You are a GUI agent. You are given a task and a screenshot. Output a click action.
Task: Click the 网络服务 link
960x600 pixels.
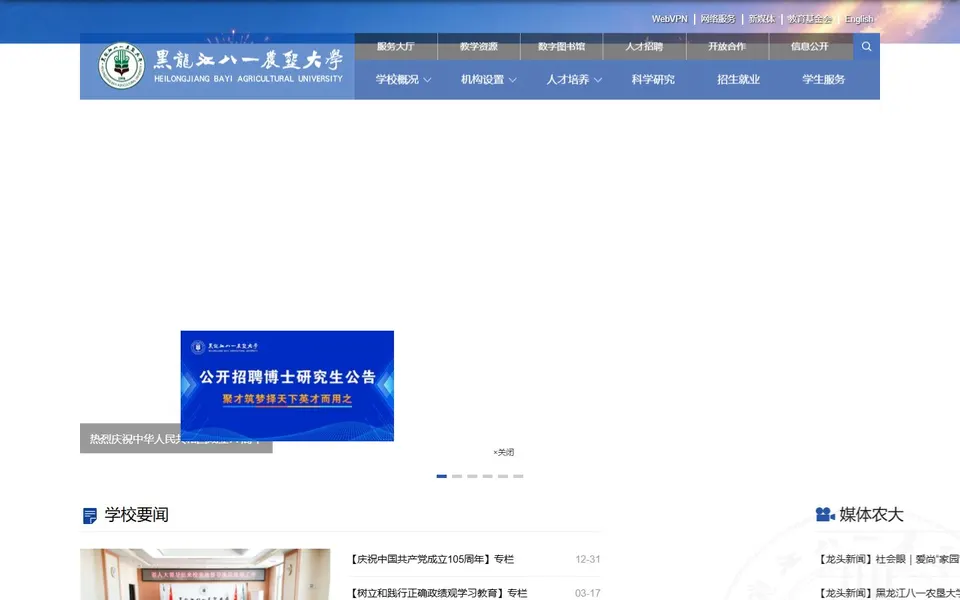[718, 19]
